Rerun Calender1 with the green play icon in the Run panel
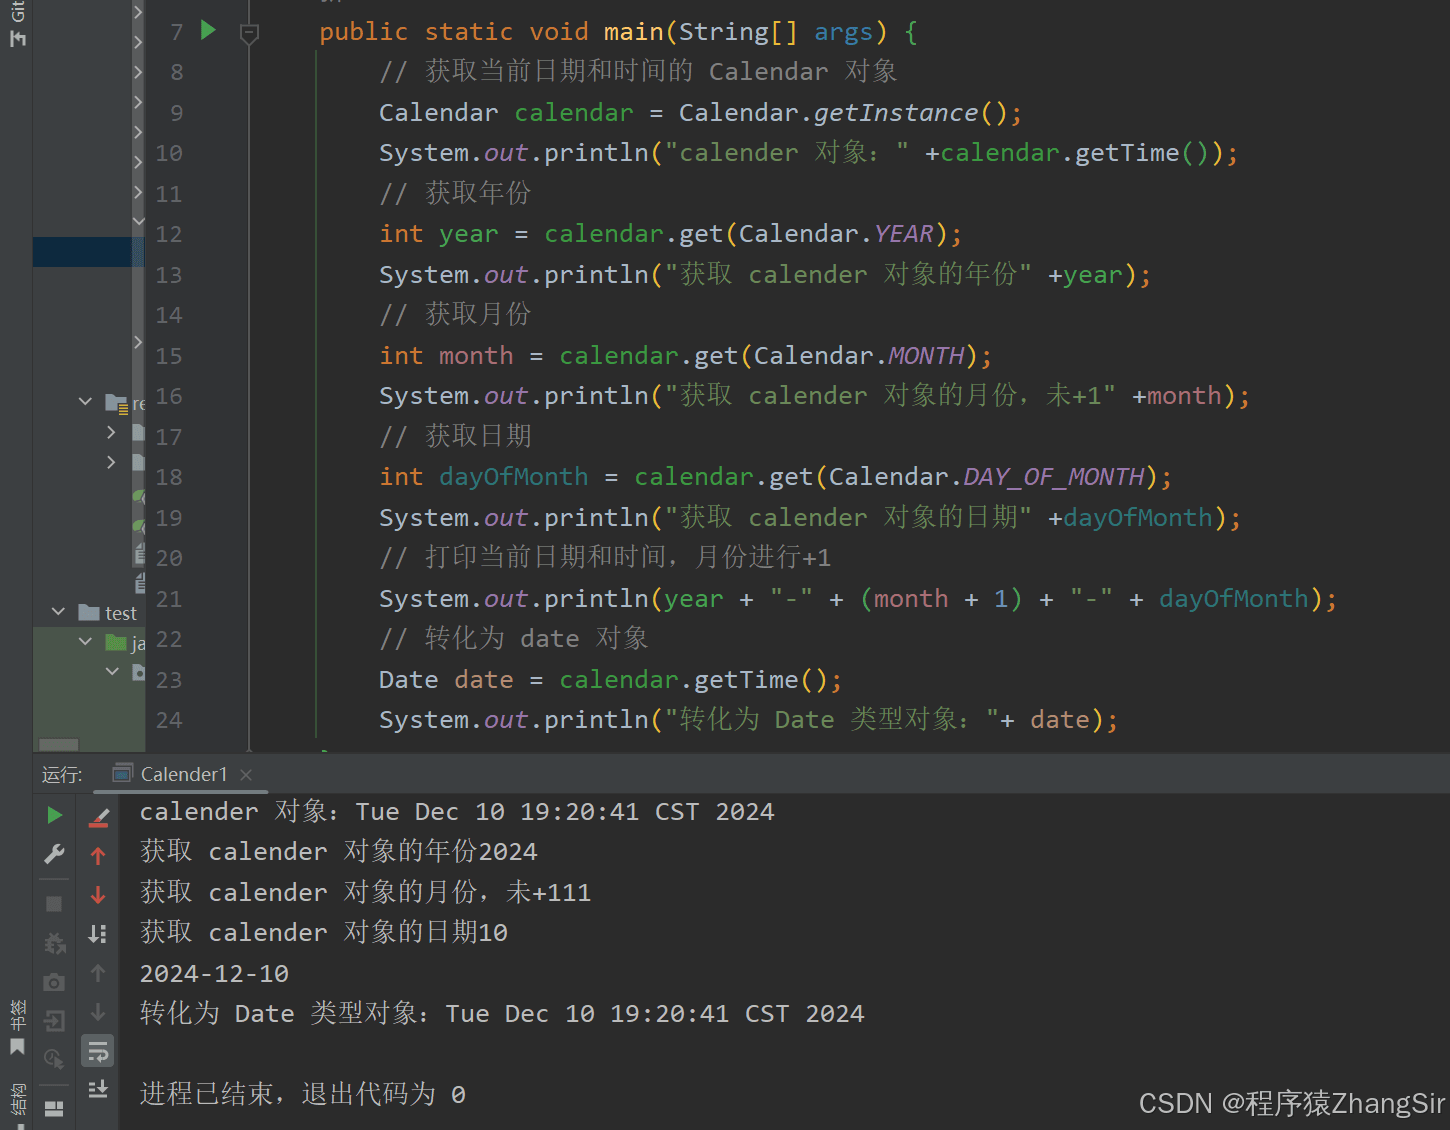 point(54,815)
